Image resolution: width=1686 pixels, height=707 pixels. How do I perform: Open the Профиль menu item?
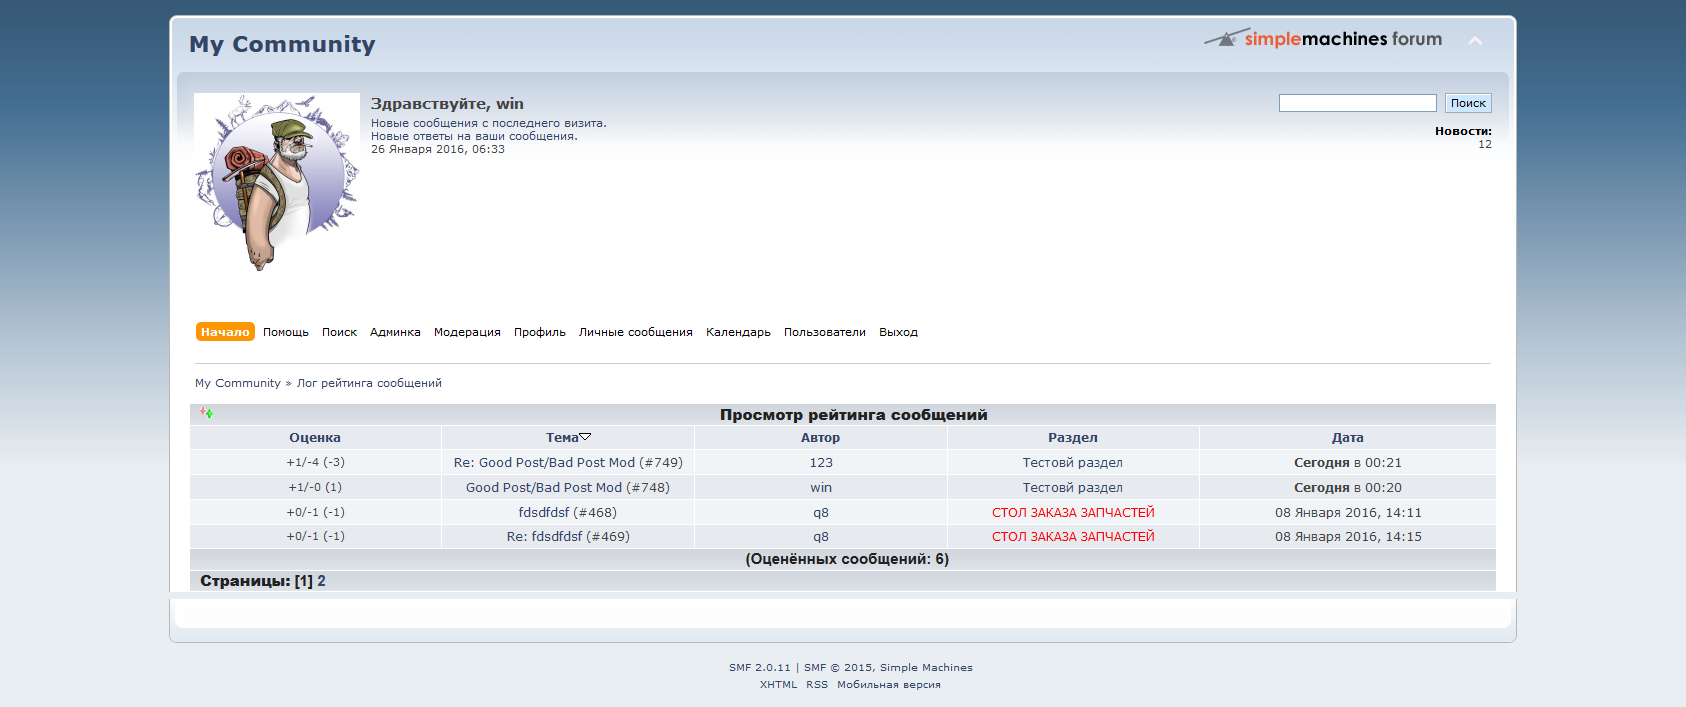(x=540, y=332)
